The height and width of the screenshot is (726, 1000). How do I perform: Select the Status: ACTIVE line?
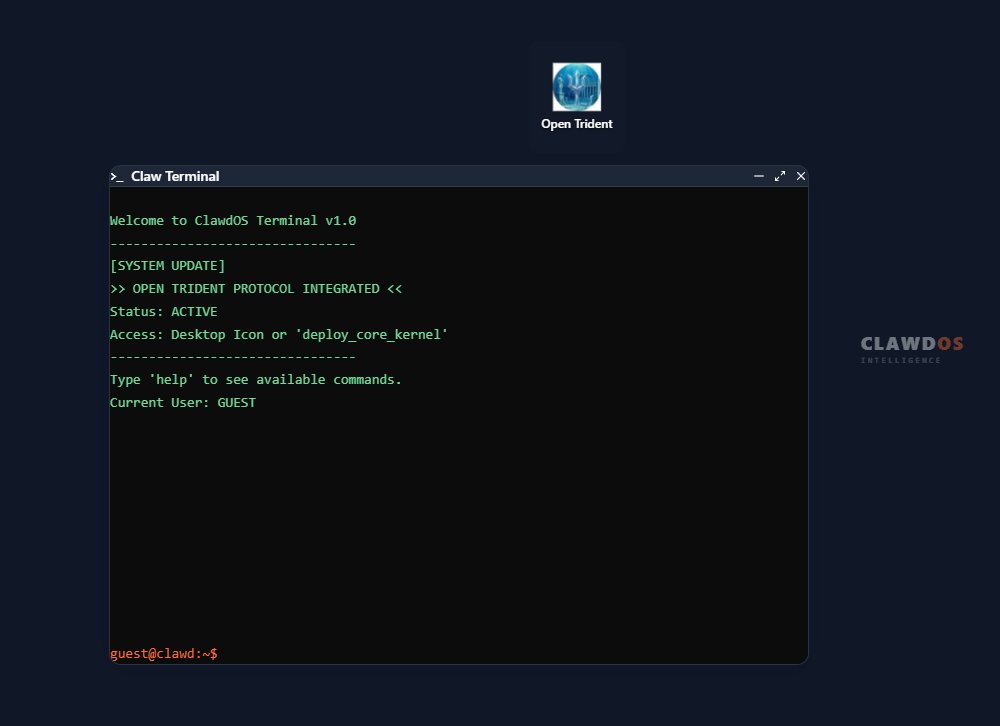coord(163,311)
